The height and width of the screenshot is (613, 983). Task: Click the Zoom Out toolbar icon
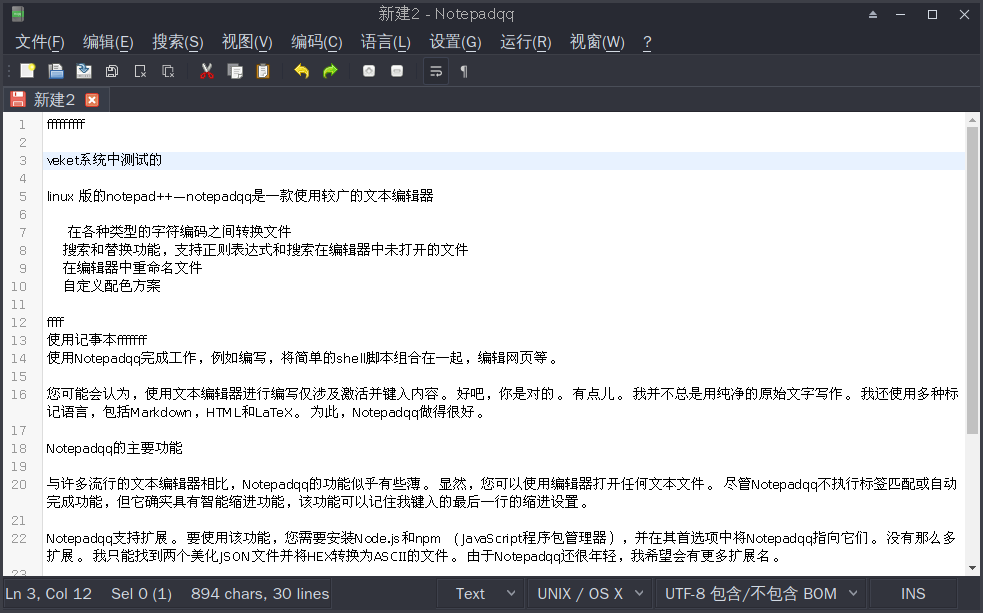coord(397,71)
